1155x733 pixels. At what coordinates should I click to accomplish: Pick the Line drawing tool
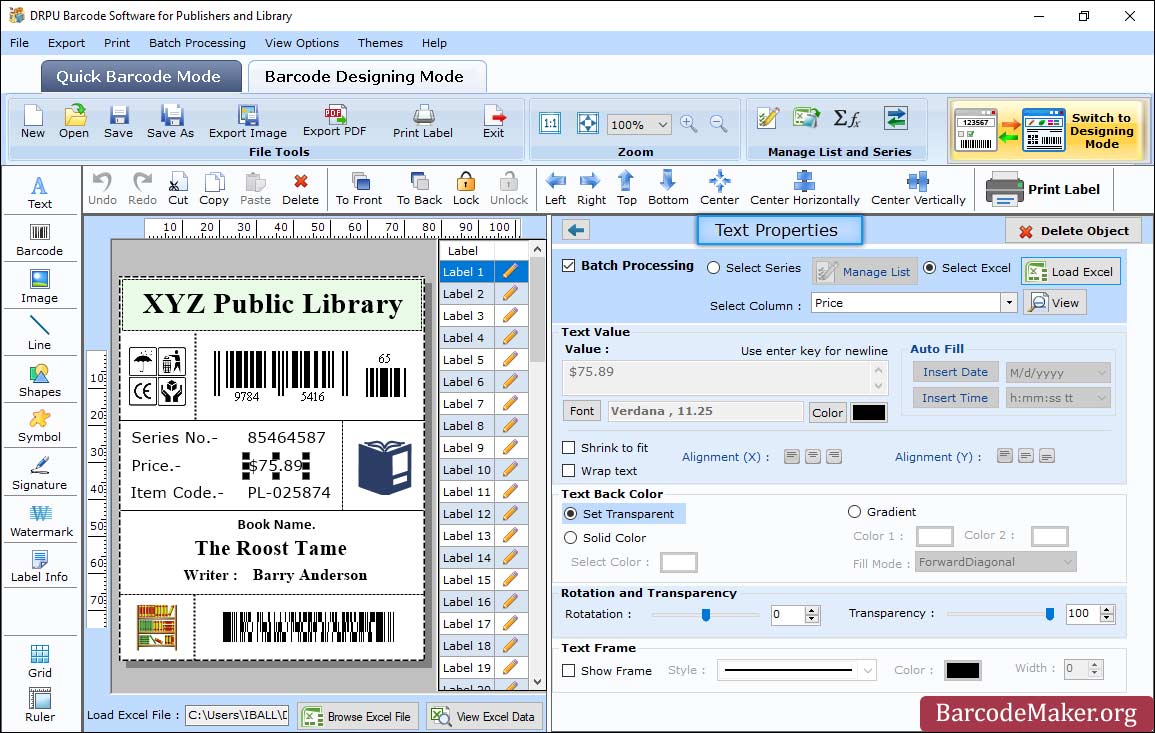click(x=40, y=334)
